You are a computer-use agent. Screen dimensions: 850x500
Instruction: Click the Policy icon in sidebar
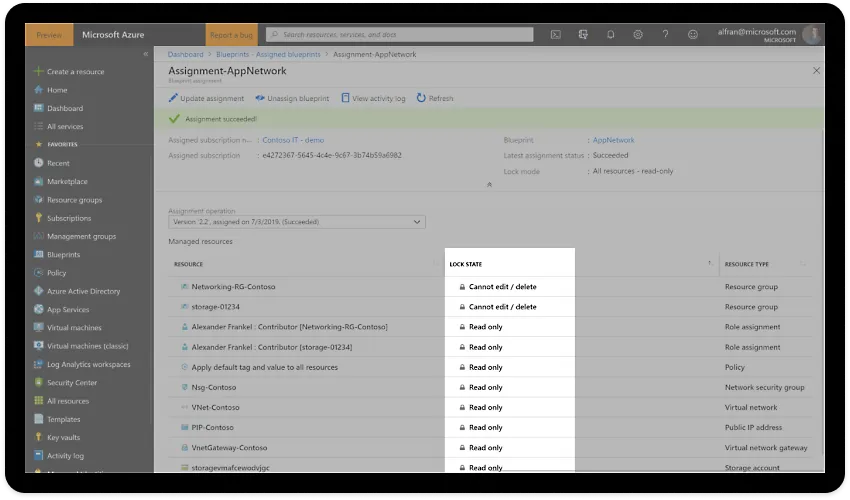point(38,273)
